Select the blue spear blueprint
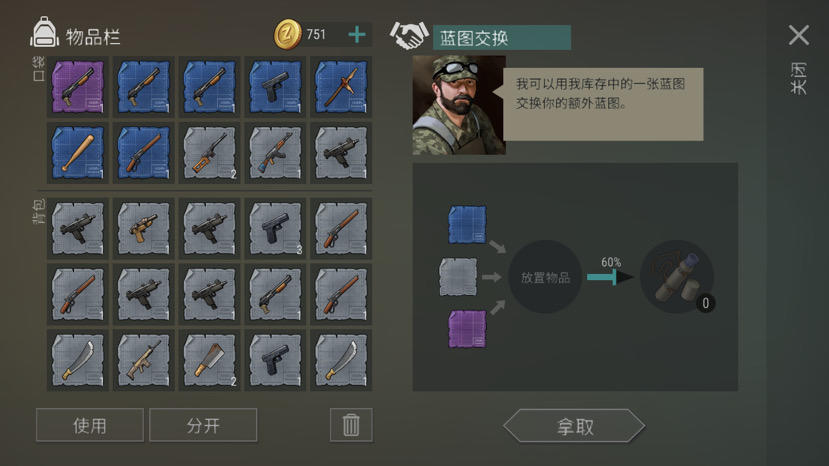 click(341, 87)
